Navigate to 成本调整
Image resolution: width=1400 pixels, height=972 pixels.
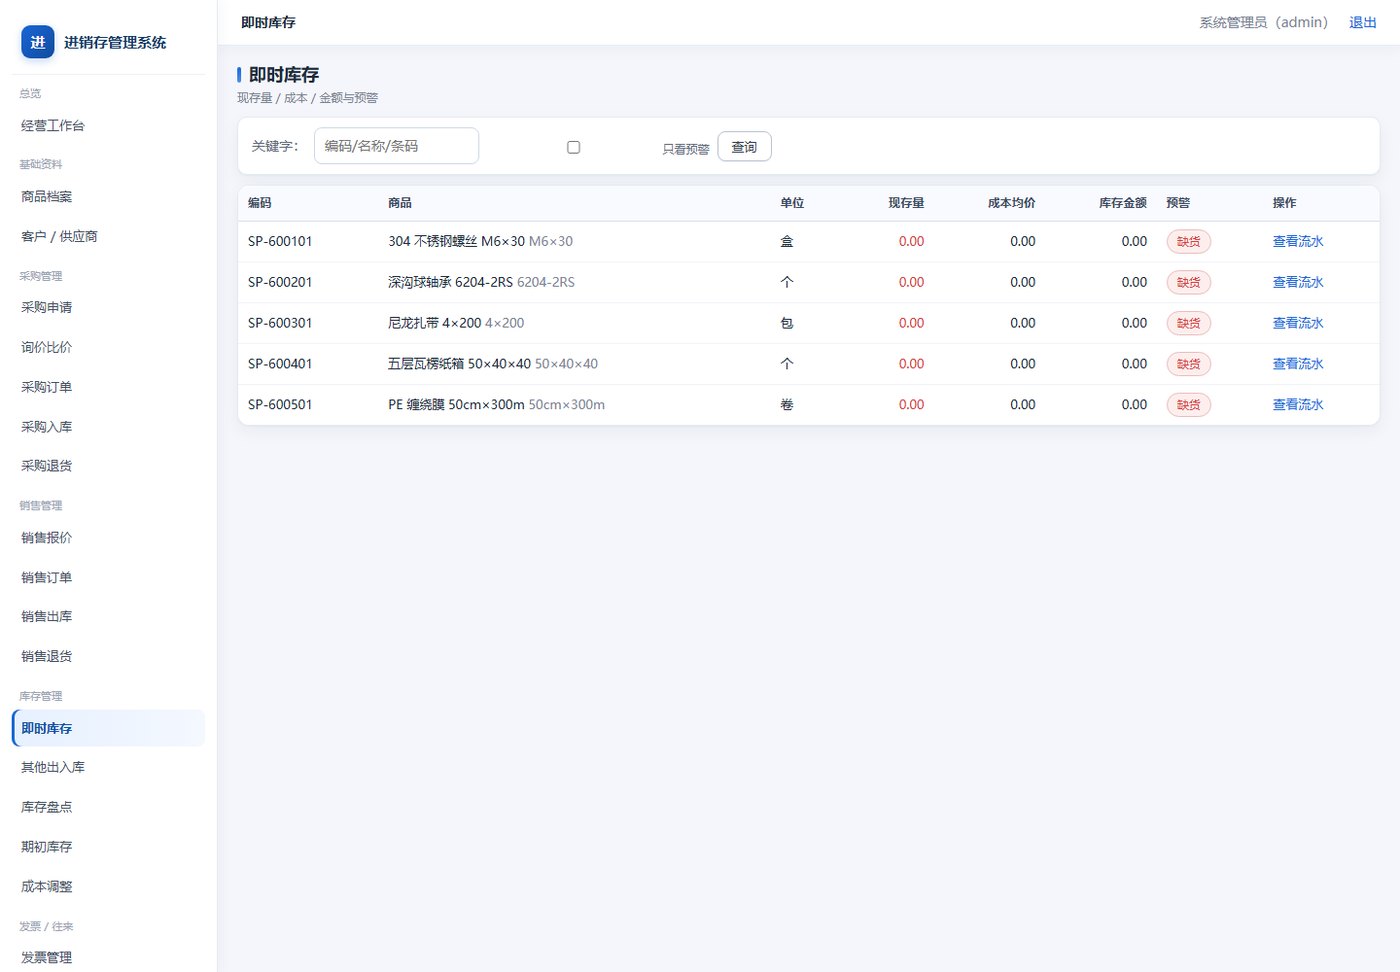pyautogui.click(x=108, y=887)
